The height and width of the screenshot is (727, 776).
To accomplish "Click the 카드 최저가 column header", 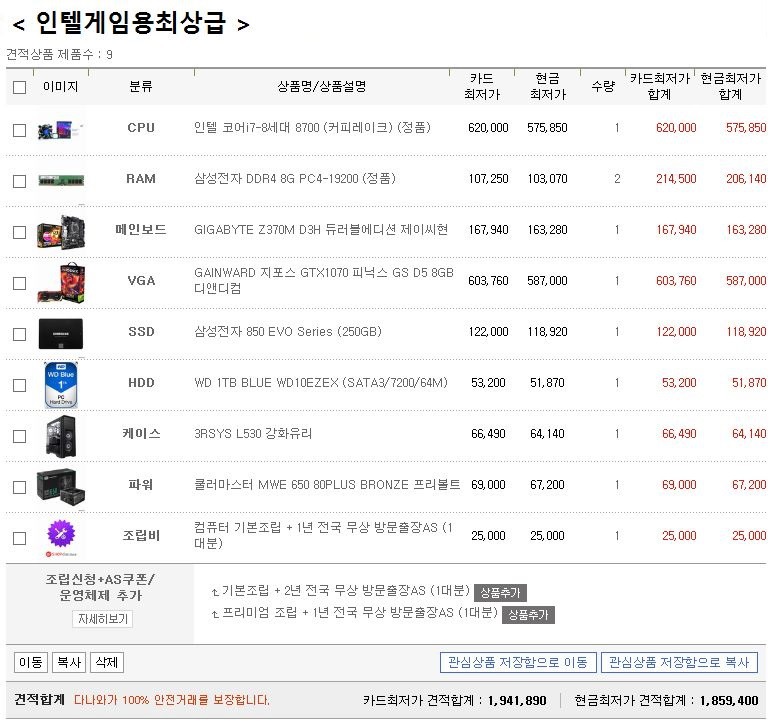I will (x=482, y=87).
